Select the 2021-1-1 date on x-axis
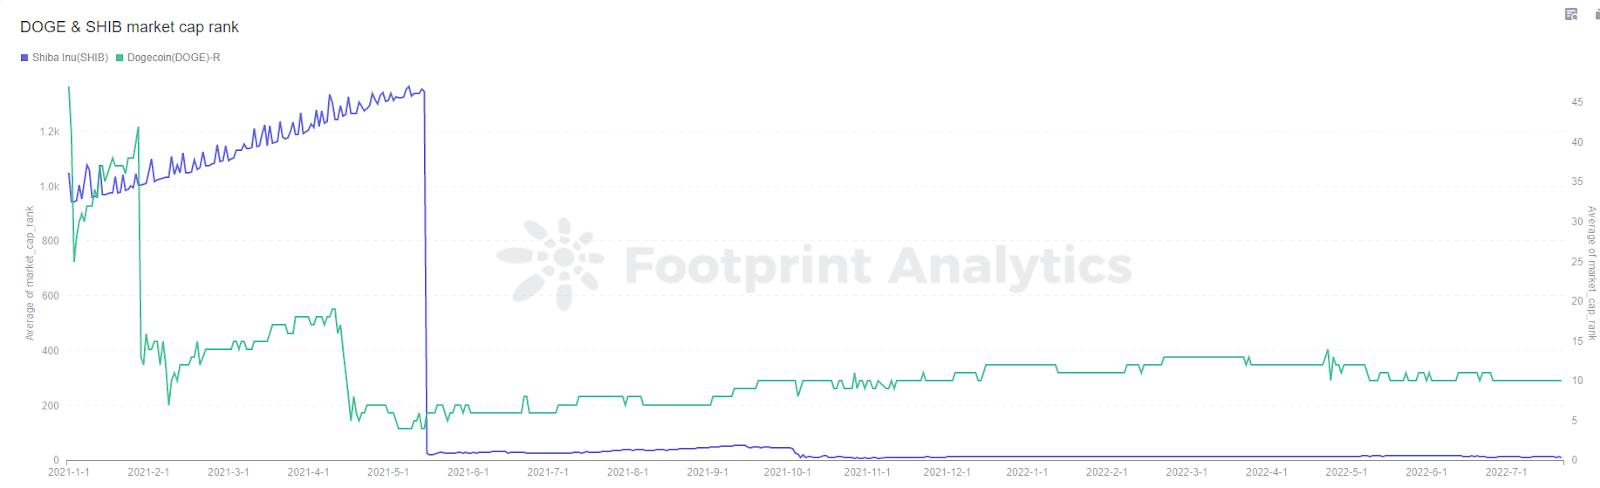1600x488 pixels. click(69, 472)
